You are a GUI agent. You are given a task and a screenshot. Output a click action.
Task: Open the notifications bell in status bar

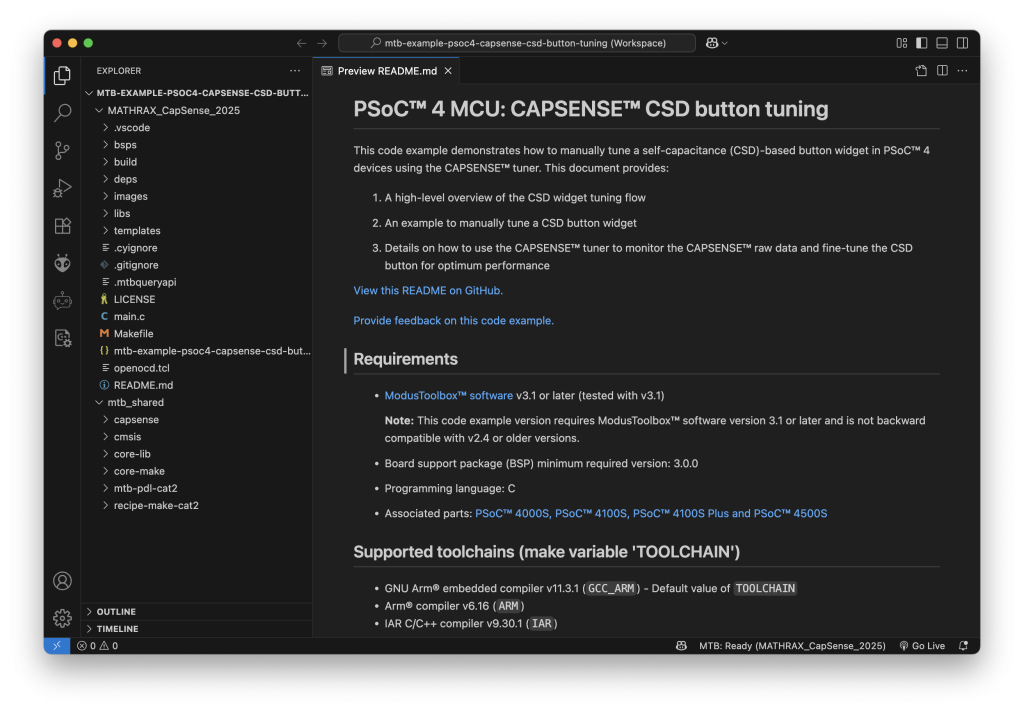coord(963,645)
